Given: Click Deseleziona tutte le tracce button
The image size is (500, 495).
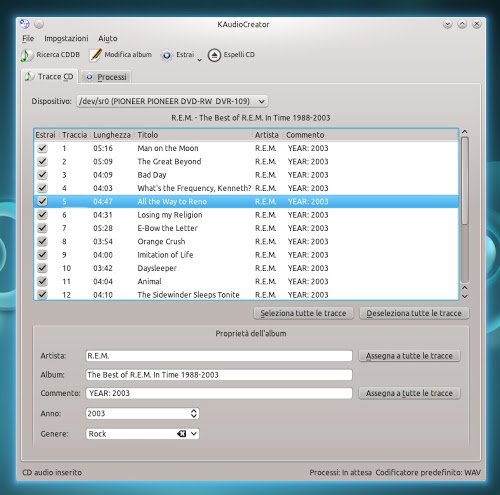Looking at the screenshot, I should click(x=414, y=313).
